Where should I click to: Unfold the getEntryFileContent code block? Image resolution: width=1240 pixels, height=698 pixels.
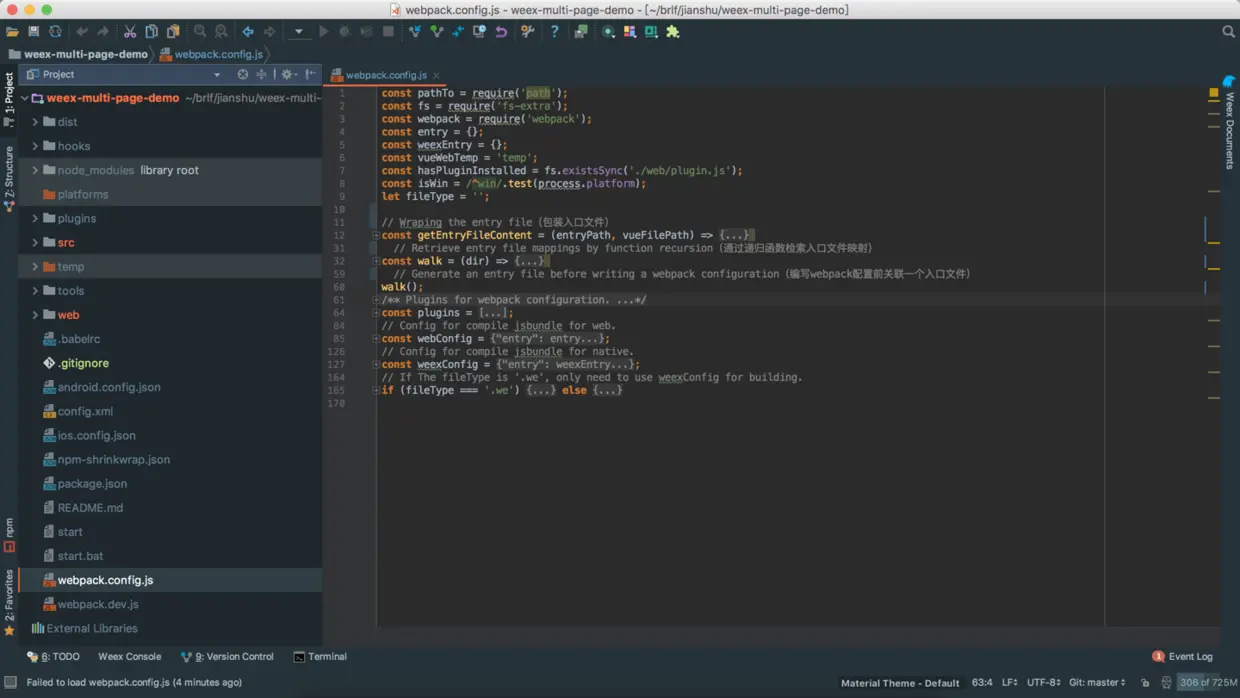click(376, 235)
